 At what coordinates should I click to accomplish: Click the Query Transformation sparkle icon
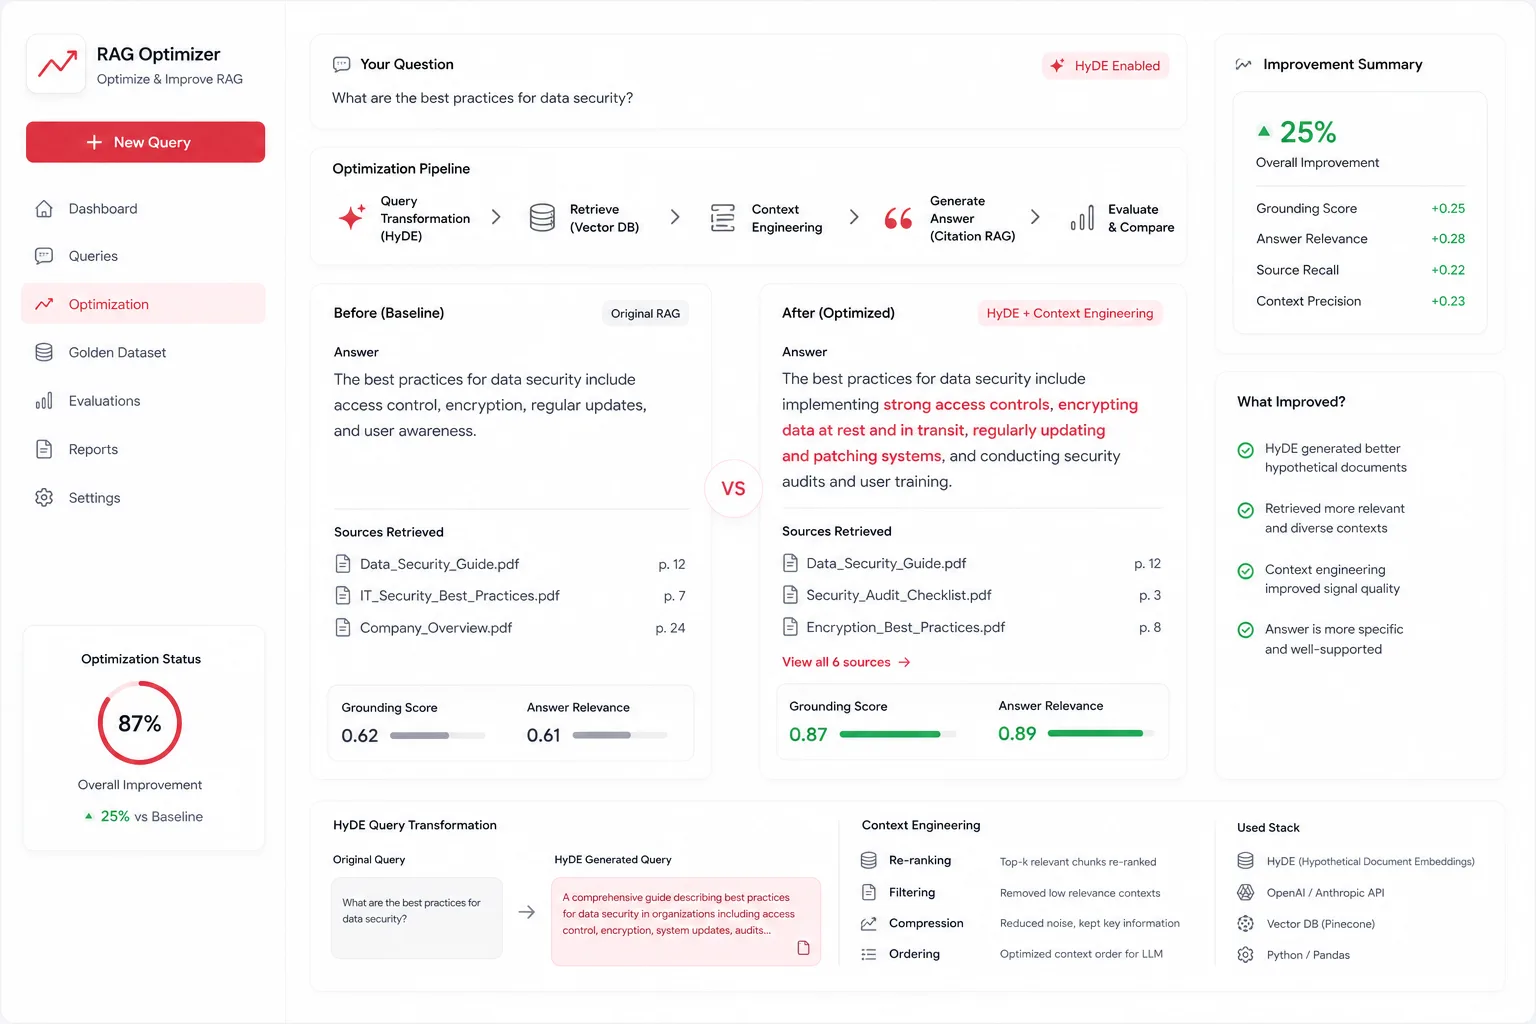351,217
